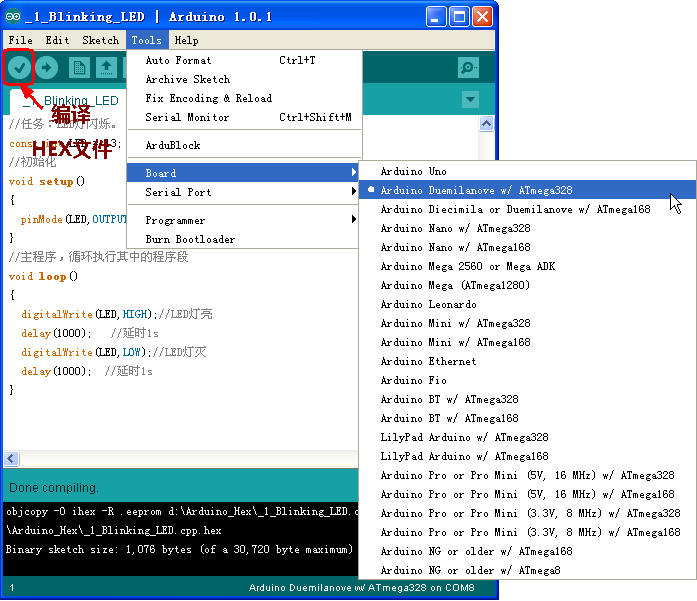Click the Upload arrow icon
Screen dimensions: 697x601
click(x=47, y=68)
